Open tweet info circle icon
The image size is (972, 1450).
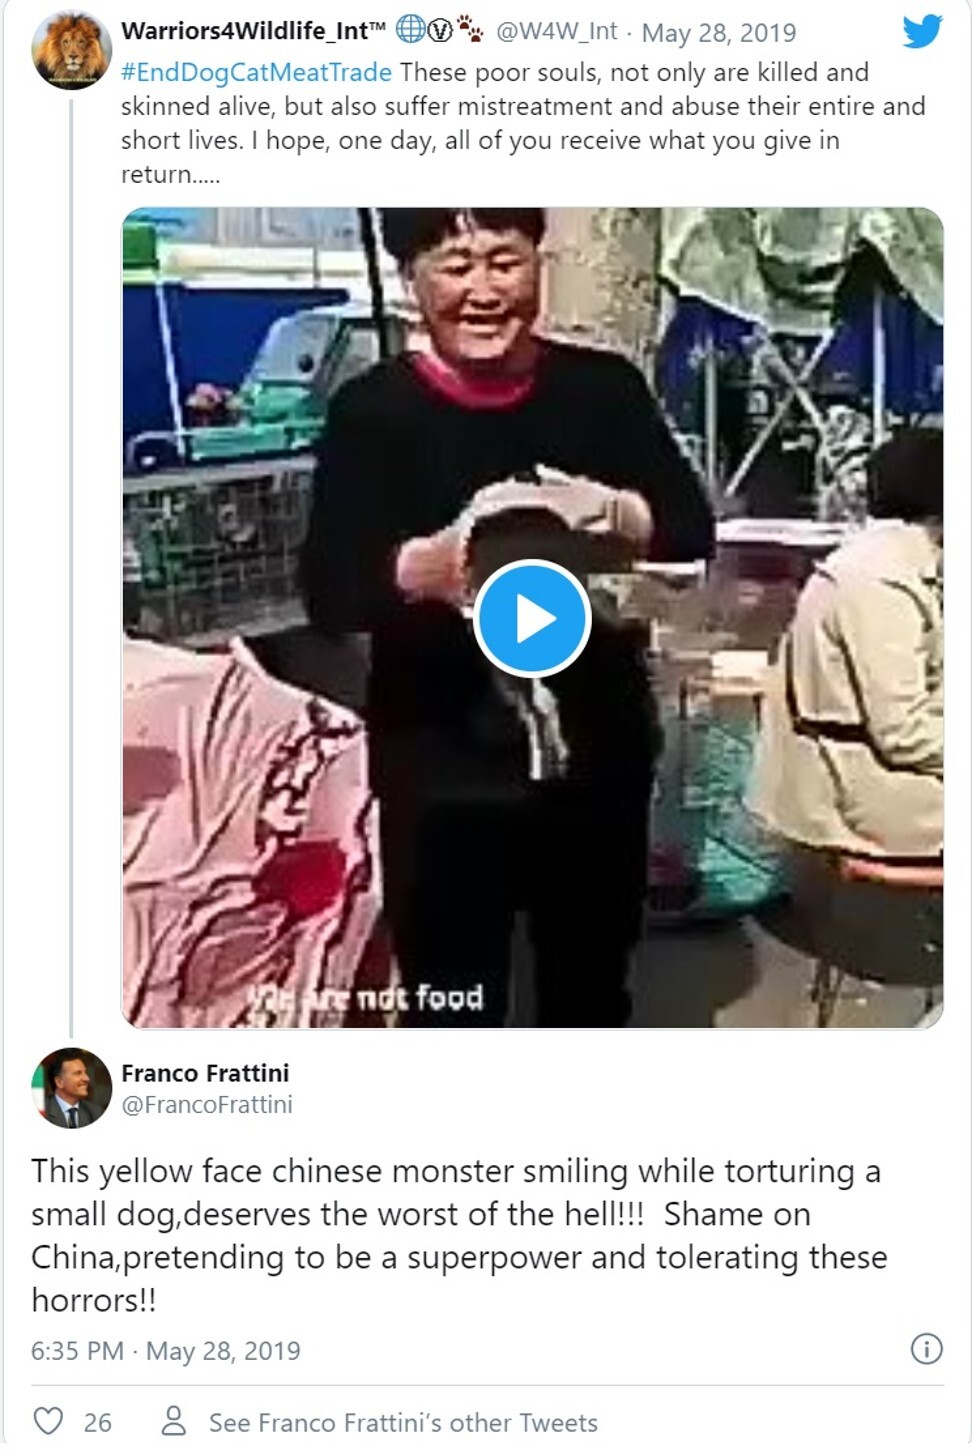point(926,1349)
